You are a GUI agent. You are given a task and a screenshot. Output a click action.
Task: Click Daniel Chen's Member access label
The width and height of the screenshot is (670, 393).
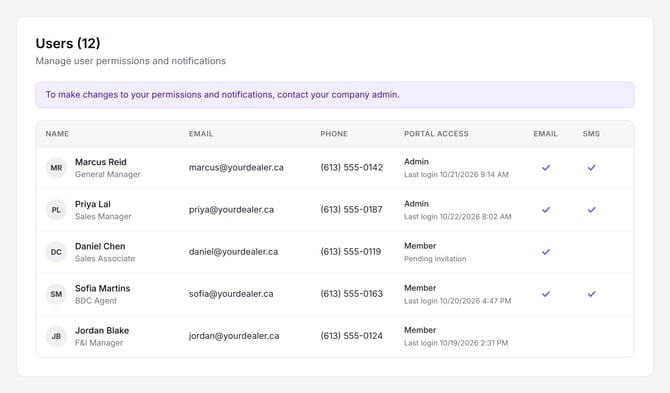click(420, 246)
